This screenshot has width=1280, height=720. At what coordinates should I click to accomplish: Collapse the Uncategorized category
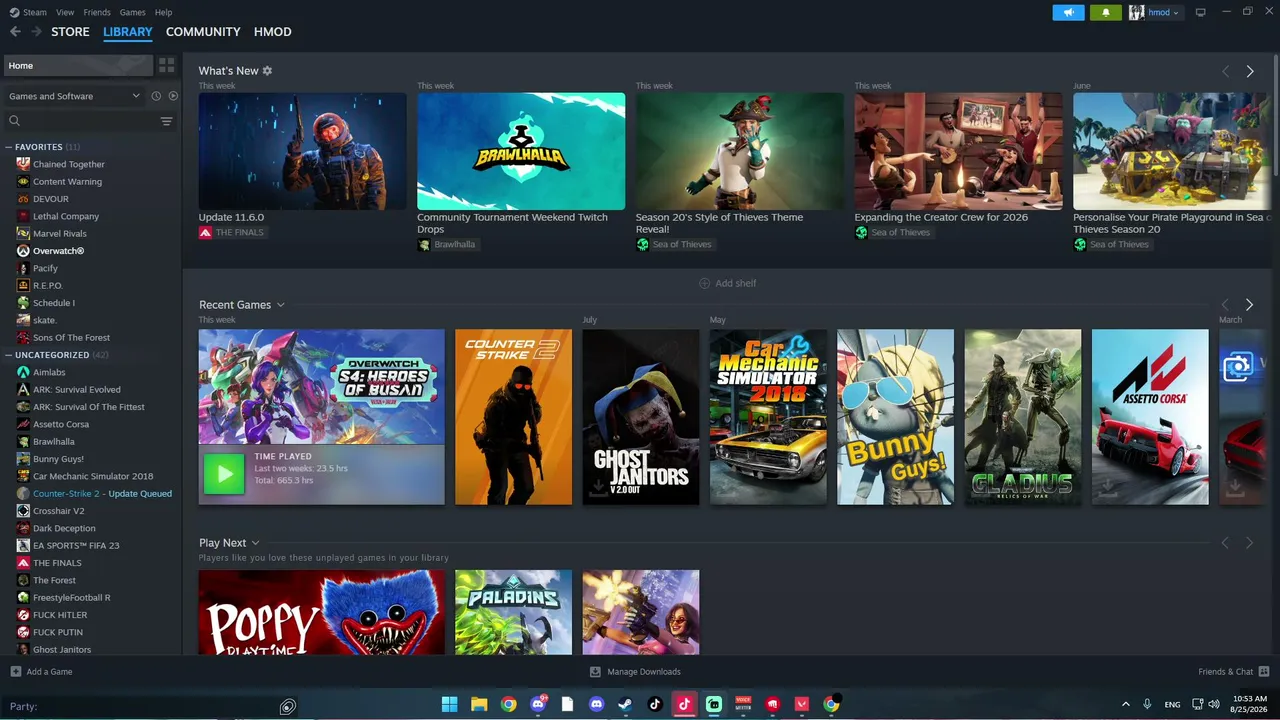point(9,355)
